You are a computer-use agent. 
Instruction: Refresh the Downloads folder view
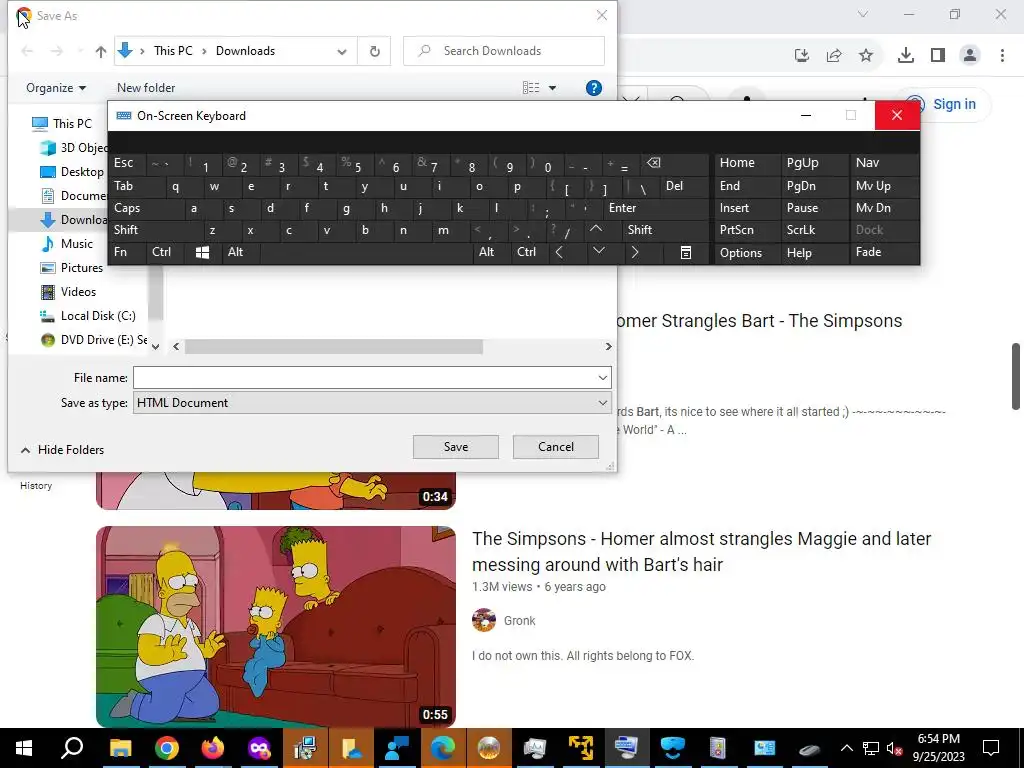pyautogui.click(x=374, y=51)
